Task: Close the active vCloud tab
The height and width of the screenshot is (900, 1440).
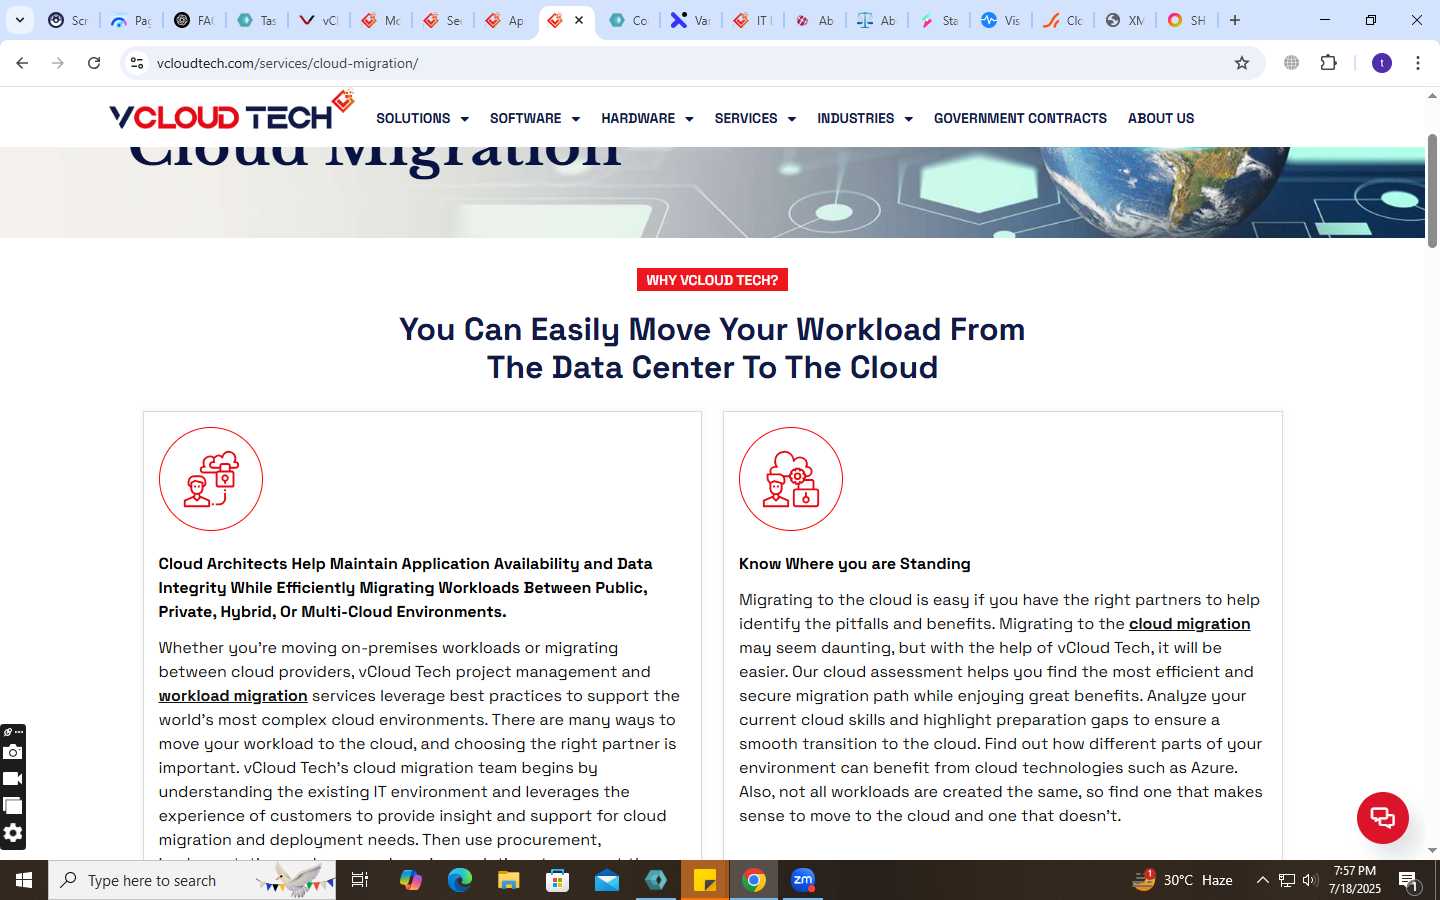Action: pos(579,20)
